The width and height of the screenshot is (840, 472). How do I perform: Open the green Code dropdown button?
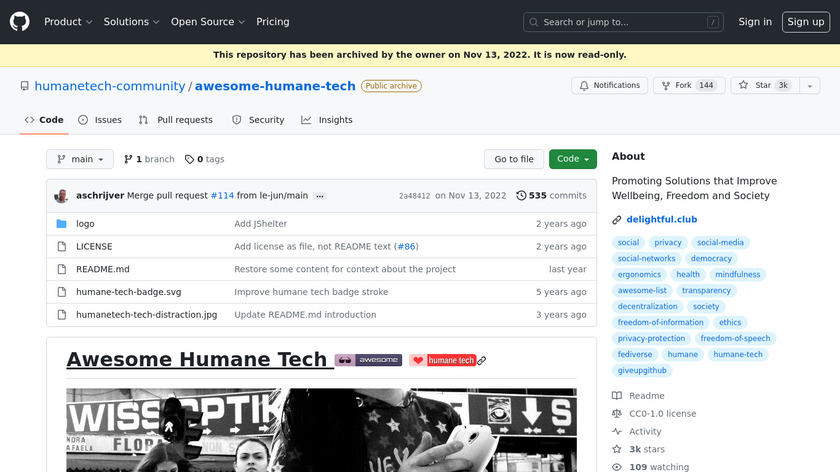pyautogui.click(x=573, y=159)
